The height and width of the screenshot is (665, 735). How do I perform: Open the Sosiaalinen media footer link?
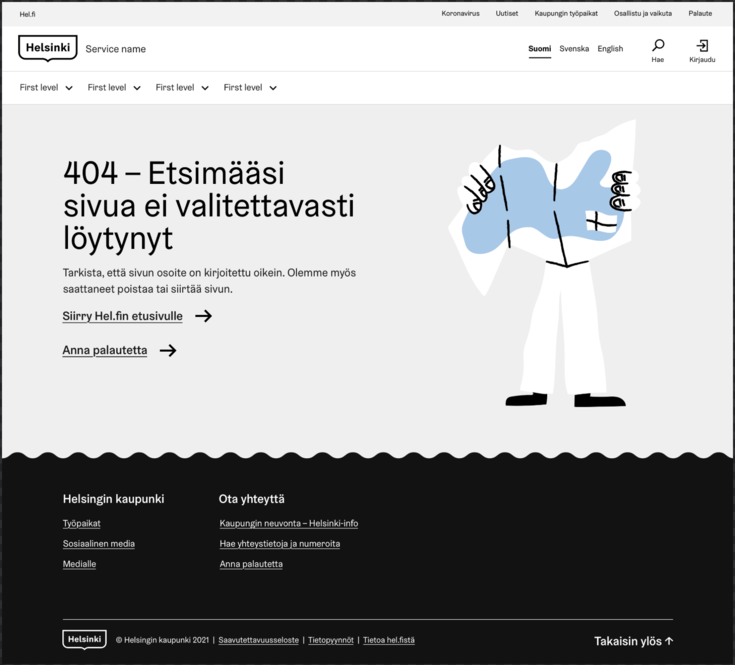(99, 544)
